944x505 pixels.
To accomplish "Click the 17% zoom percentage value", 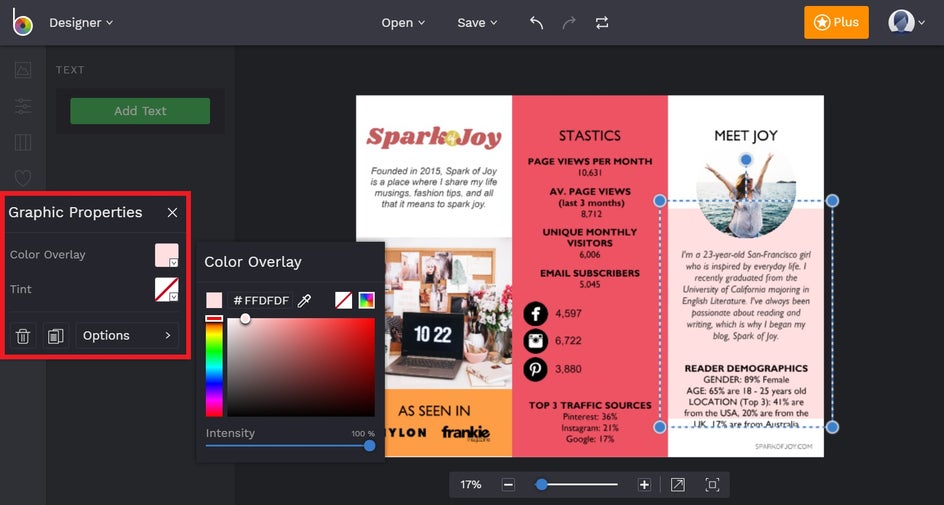I will 471,485.
